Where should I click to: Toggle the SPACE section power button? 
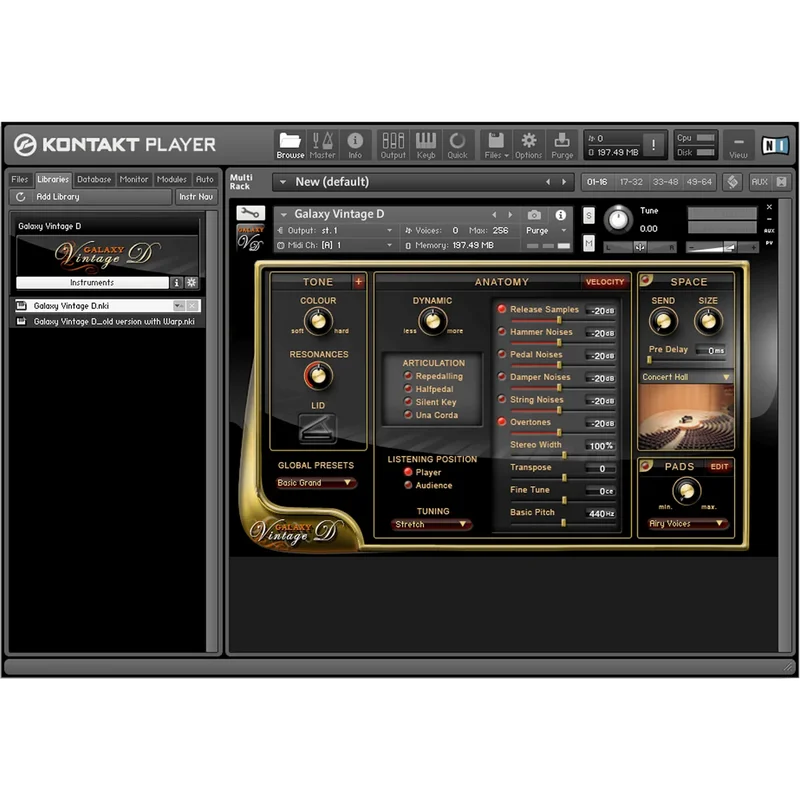(x=646, y=280)
